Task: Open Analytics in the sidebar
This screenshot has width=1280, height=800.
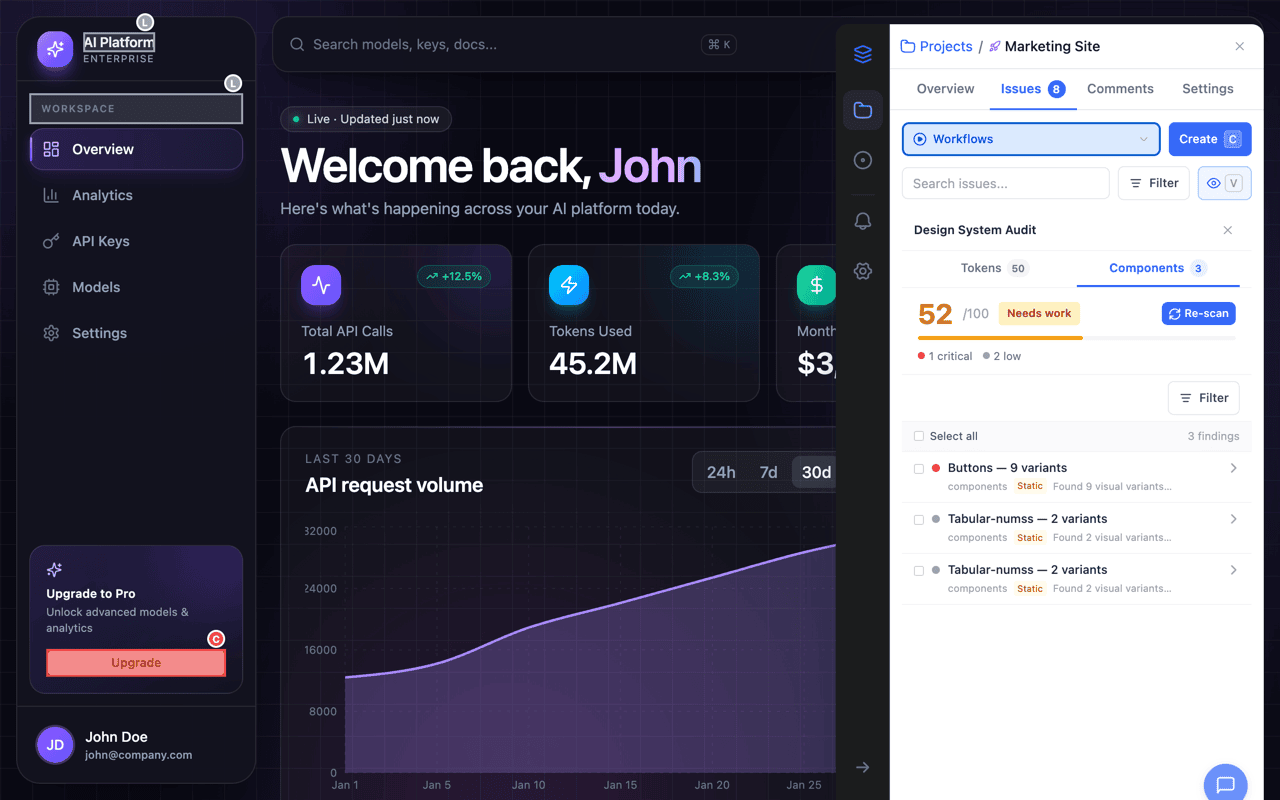Action: (x=136, y=195)
